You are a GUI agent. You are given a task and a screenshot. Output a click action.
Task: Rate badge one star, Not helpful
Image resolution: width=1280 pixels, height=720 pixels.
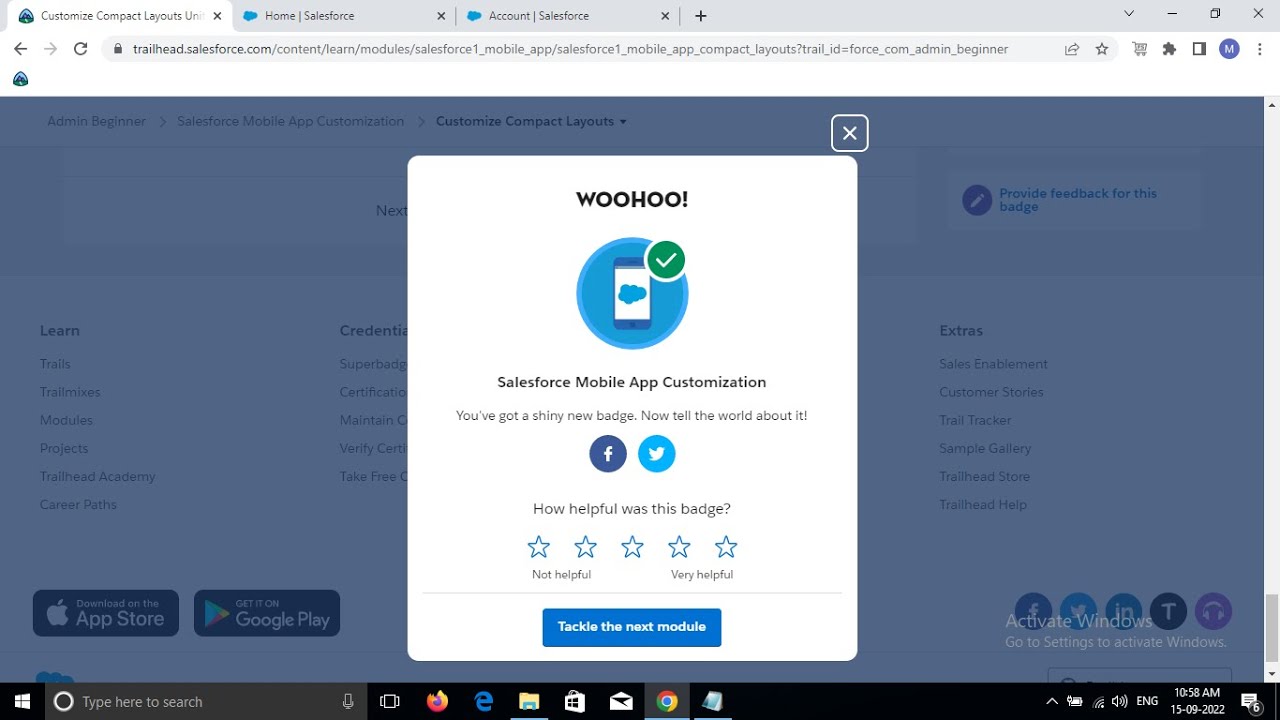tap(539, 547)
